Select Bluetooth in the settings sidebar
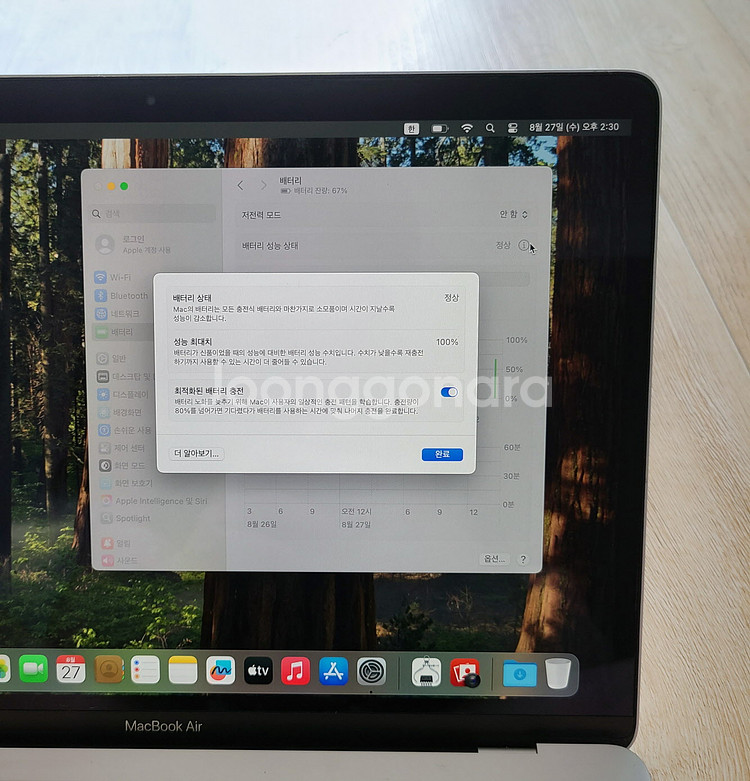The height and width of the screenshot is (781, 750). coord(122,295)
